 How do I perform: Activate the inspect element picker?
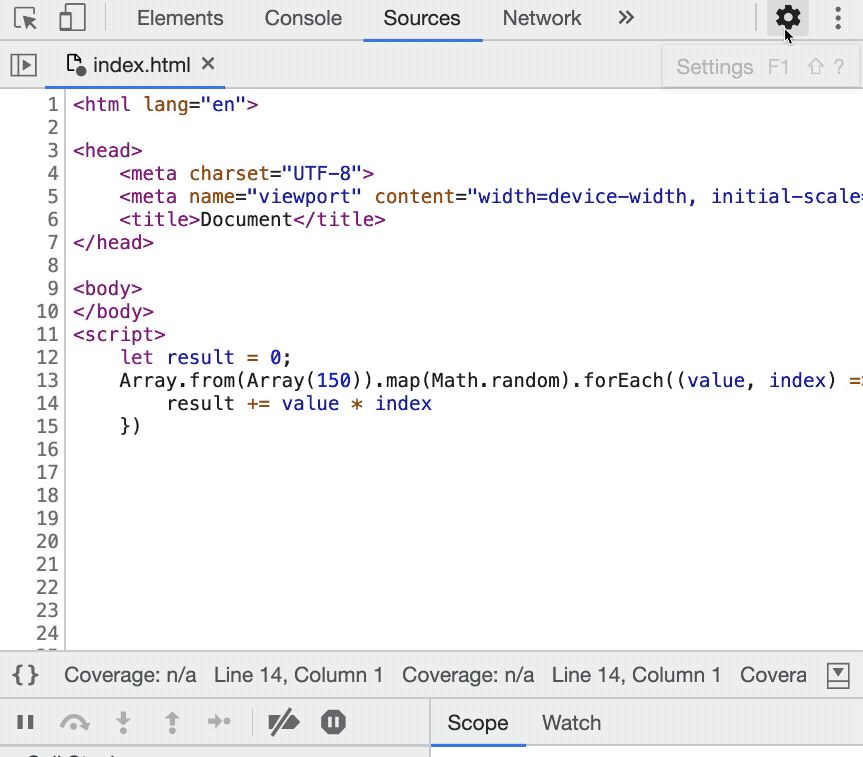pos(26,18)
